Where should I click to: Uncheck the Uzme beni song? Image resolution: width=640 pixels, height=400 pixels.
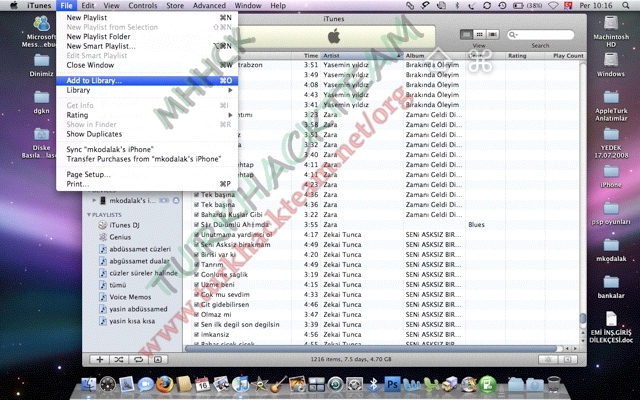[196, 284]
